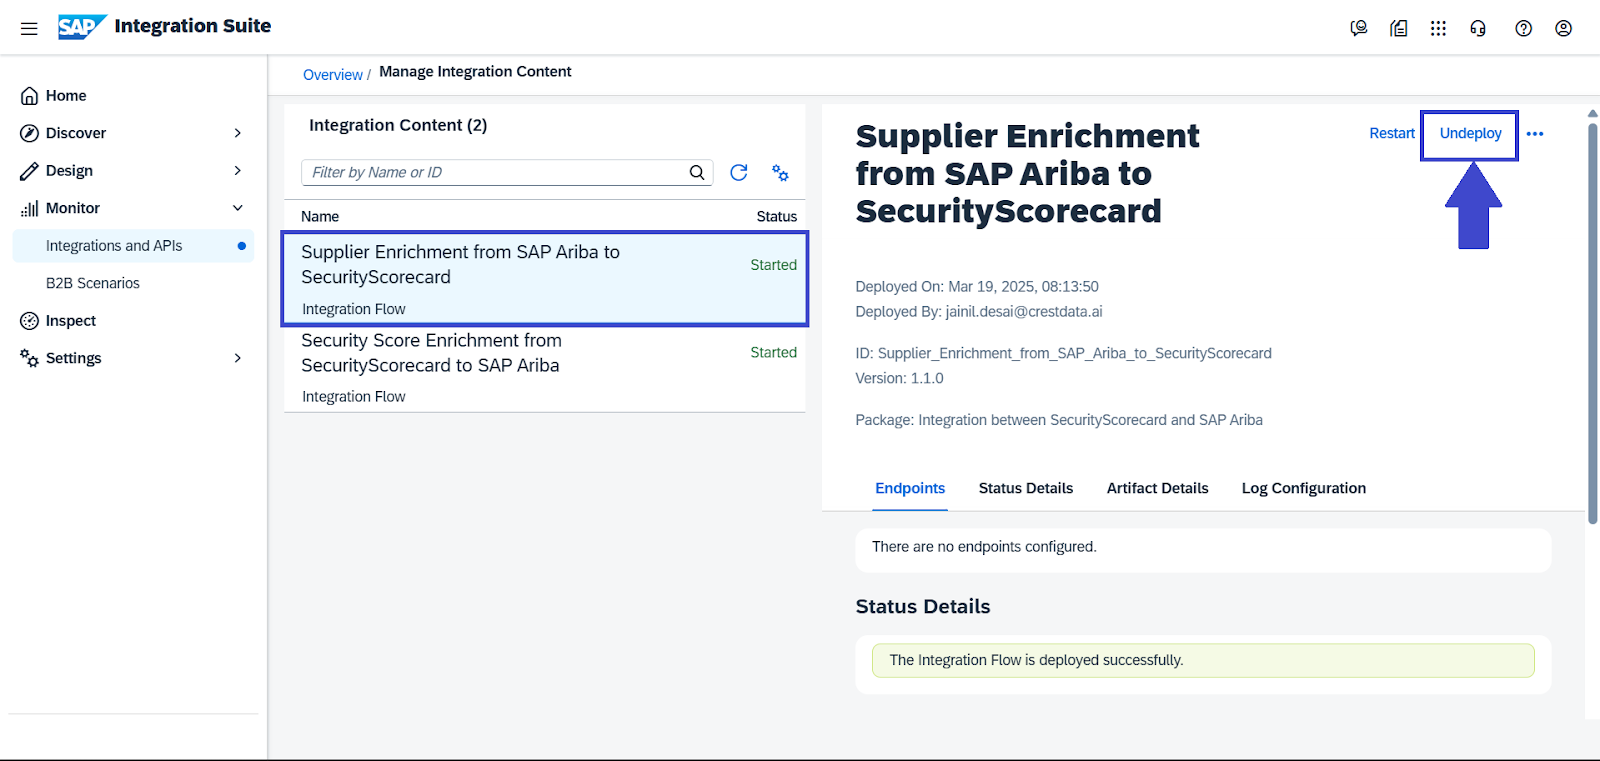This screenshot has width=1600, height=761.
Task: Open the product switcher grid icon
Action: (x=1438, y=28)
